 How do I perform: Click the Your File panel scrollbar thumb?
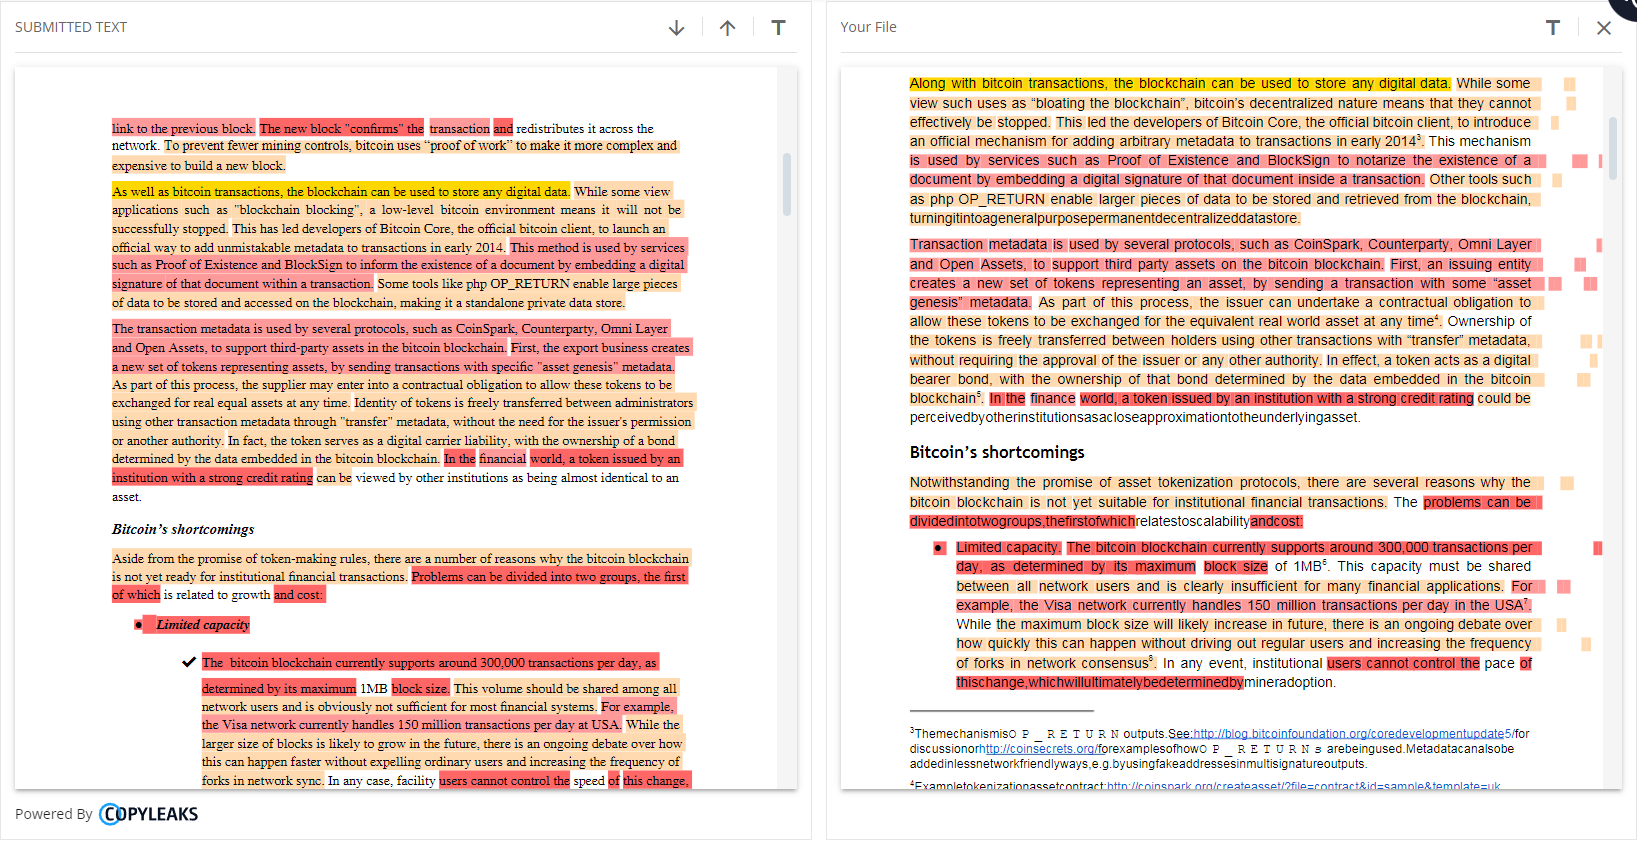tap(1612, 148)
